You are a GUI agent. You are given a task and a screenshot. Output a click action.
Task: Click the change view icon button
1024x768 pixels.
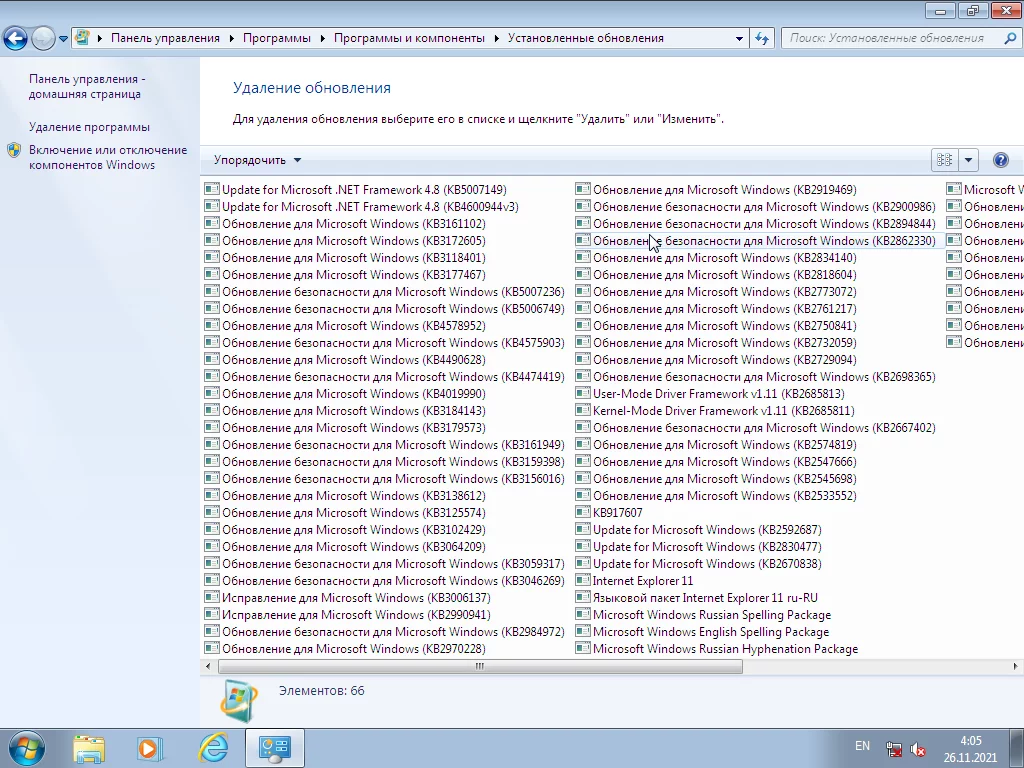(944, 160)
